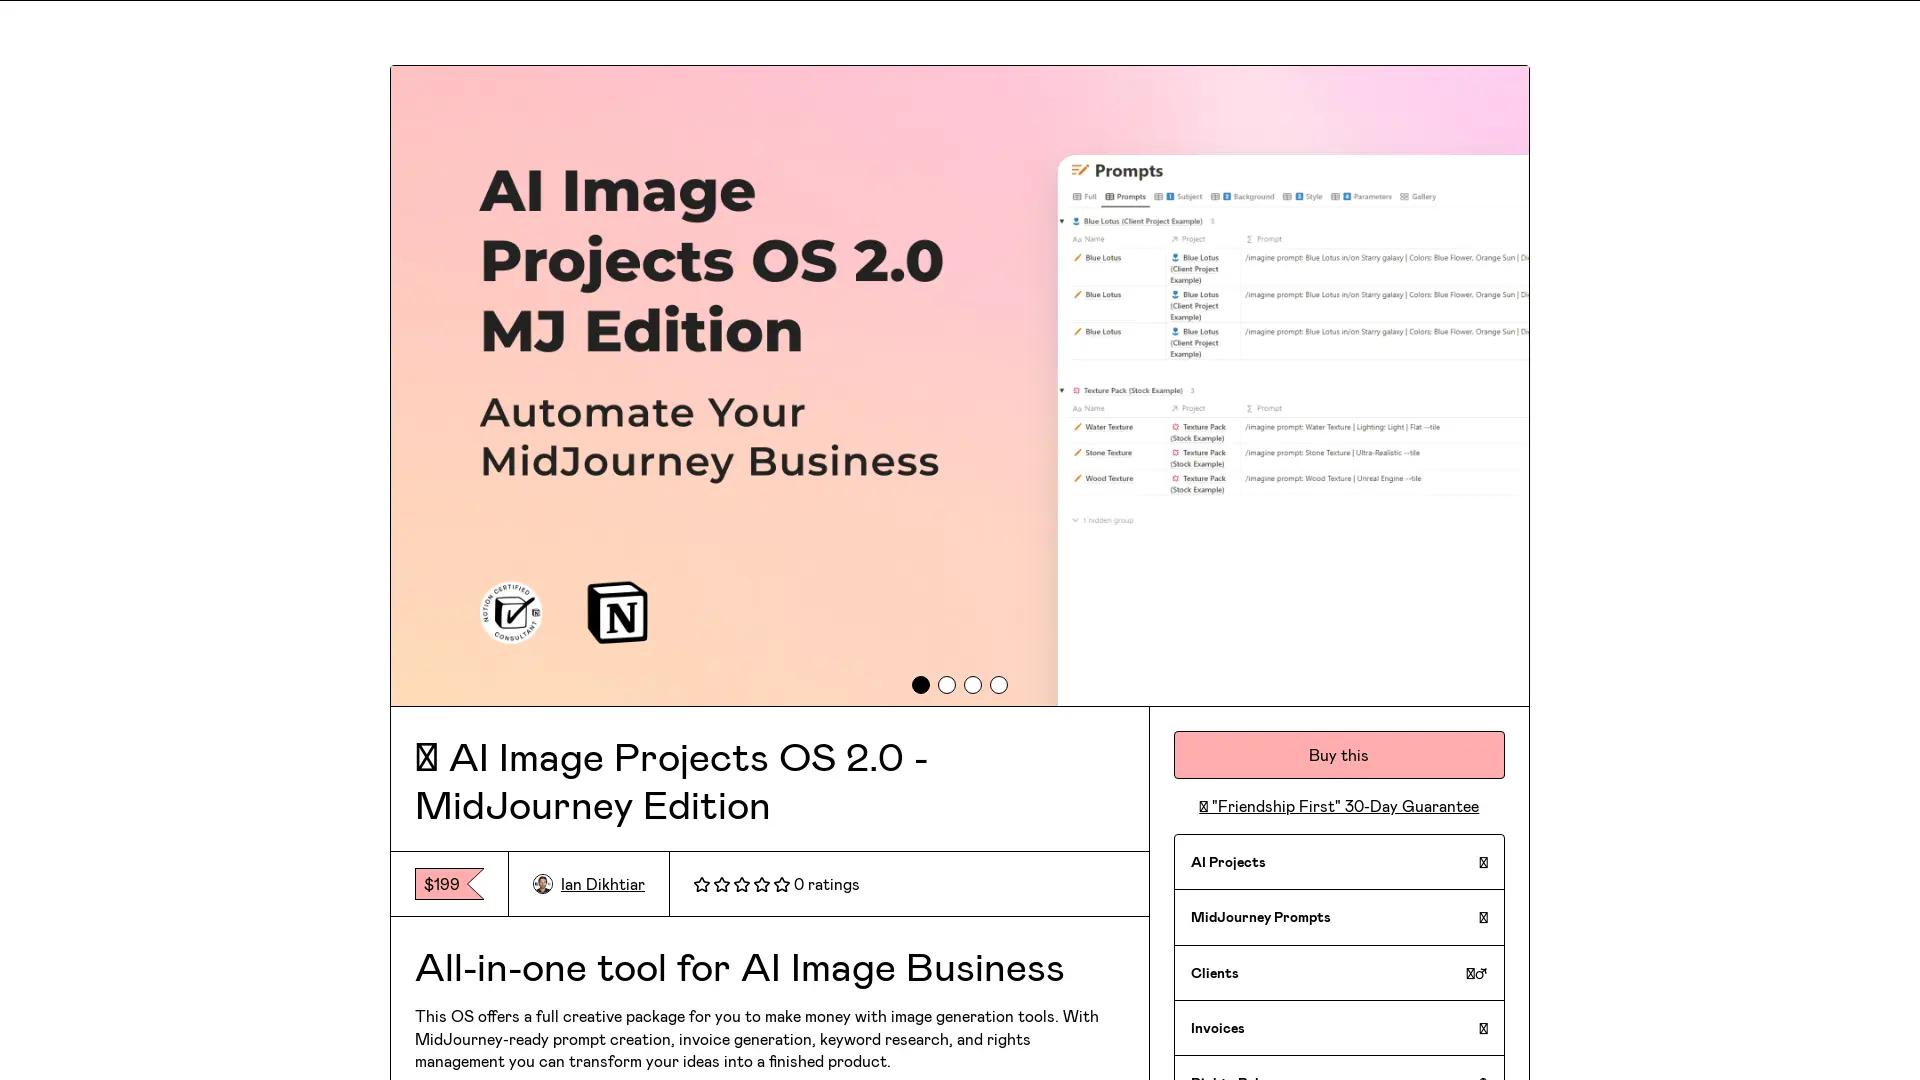Image resolution: width=1920 pixels, height=1080 pixels.
Task: Select the third carousel dot
Action: 973,685
